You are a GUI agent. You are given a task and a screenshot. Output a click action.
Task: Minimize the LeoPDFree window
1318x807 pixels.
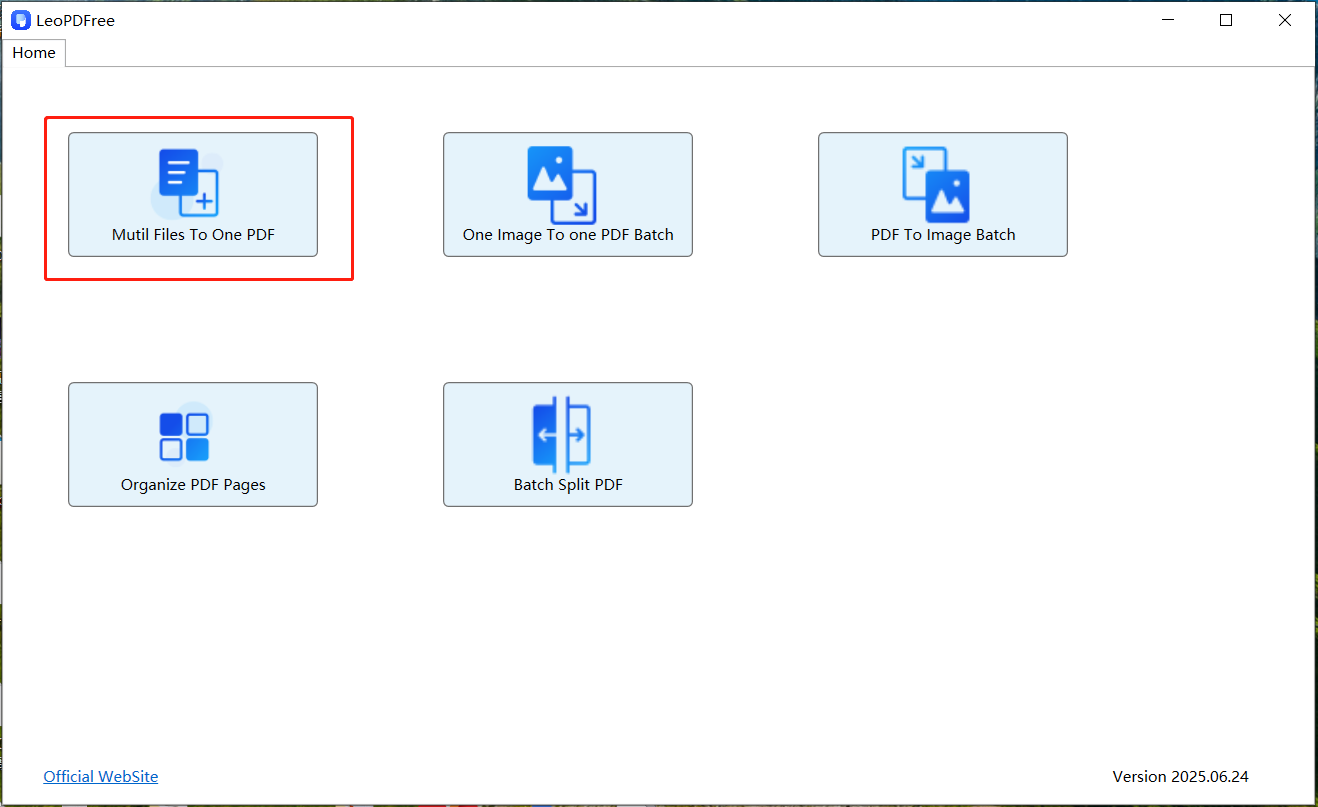[x=1167, y=20]
